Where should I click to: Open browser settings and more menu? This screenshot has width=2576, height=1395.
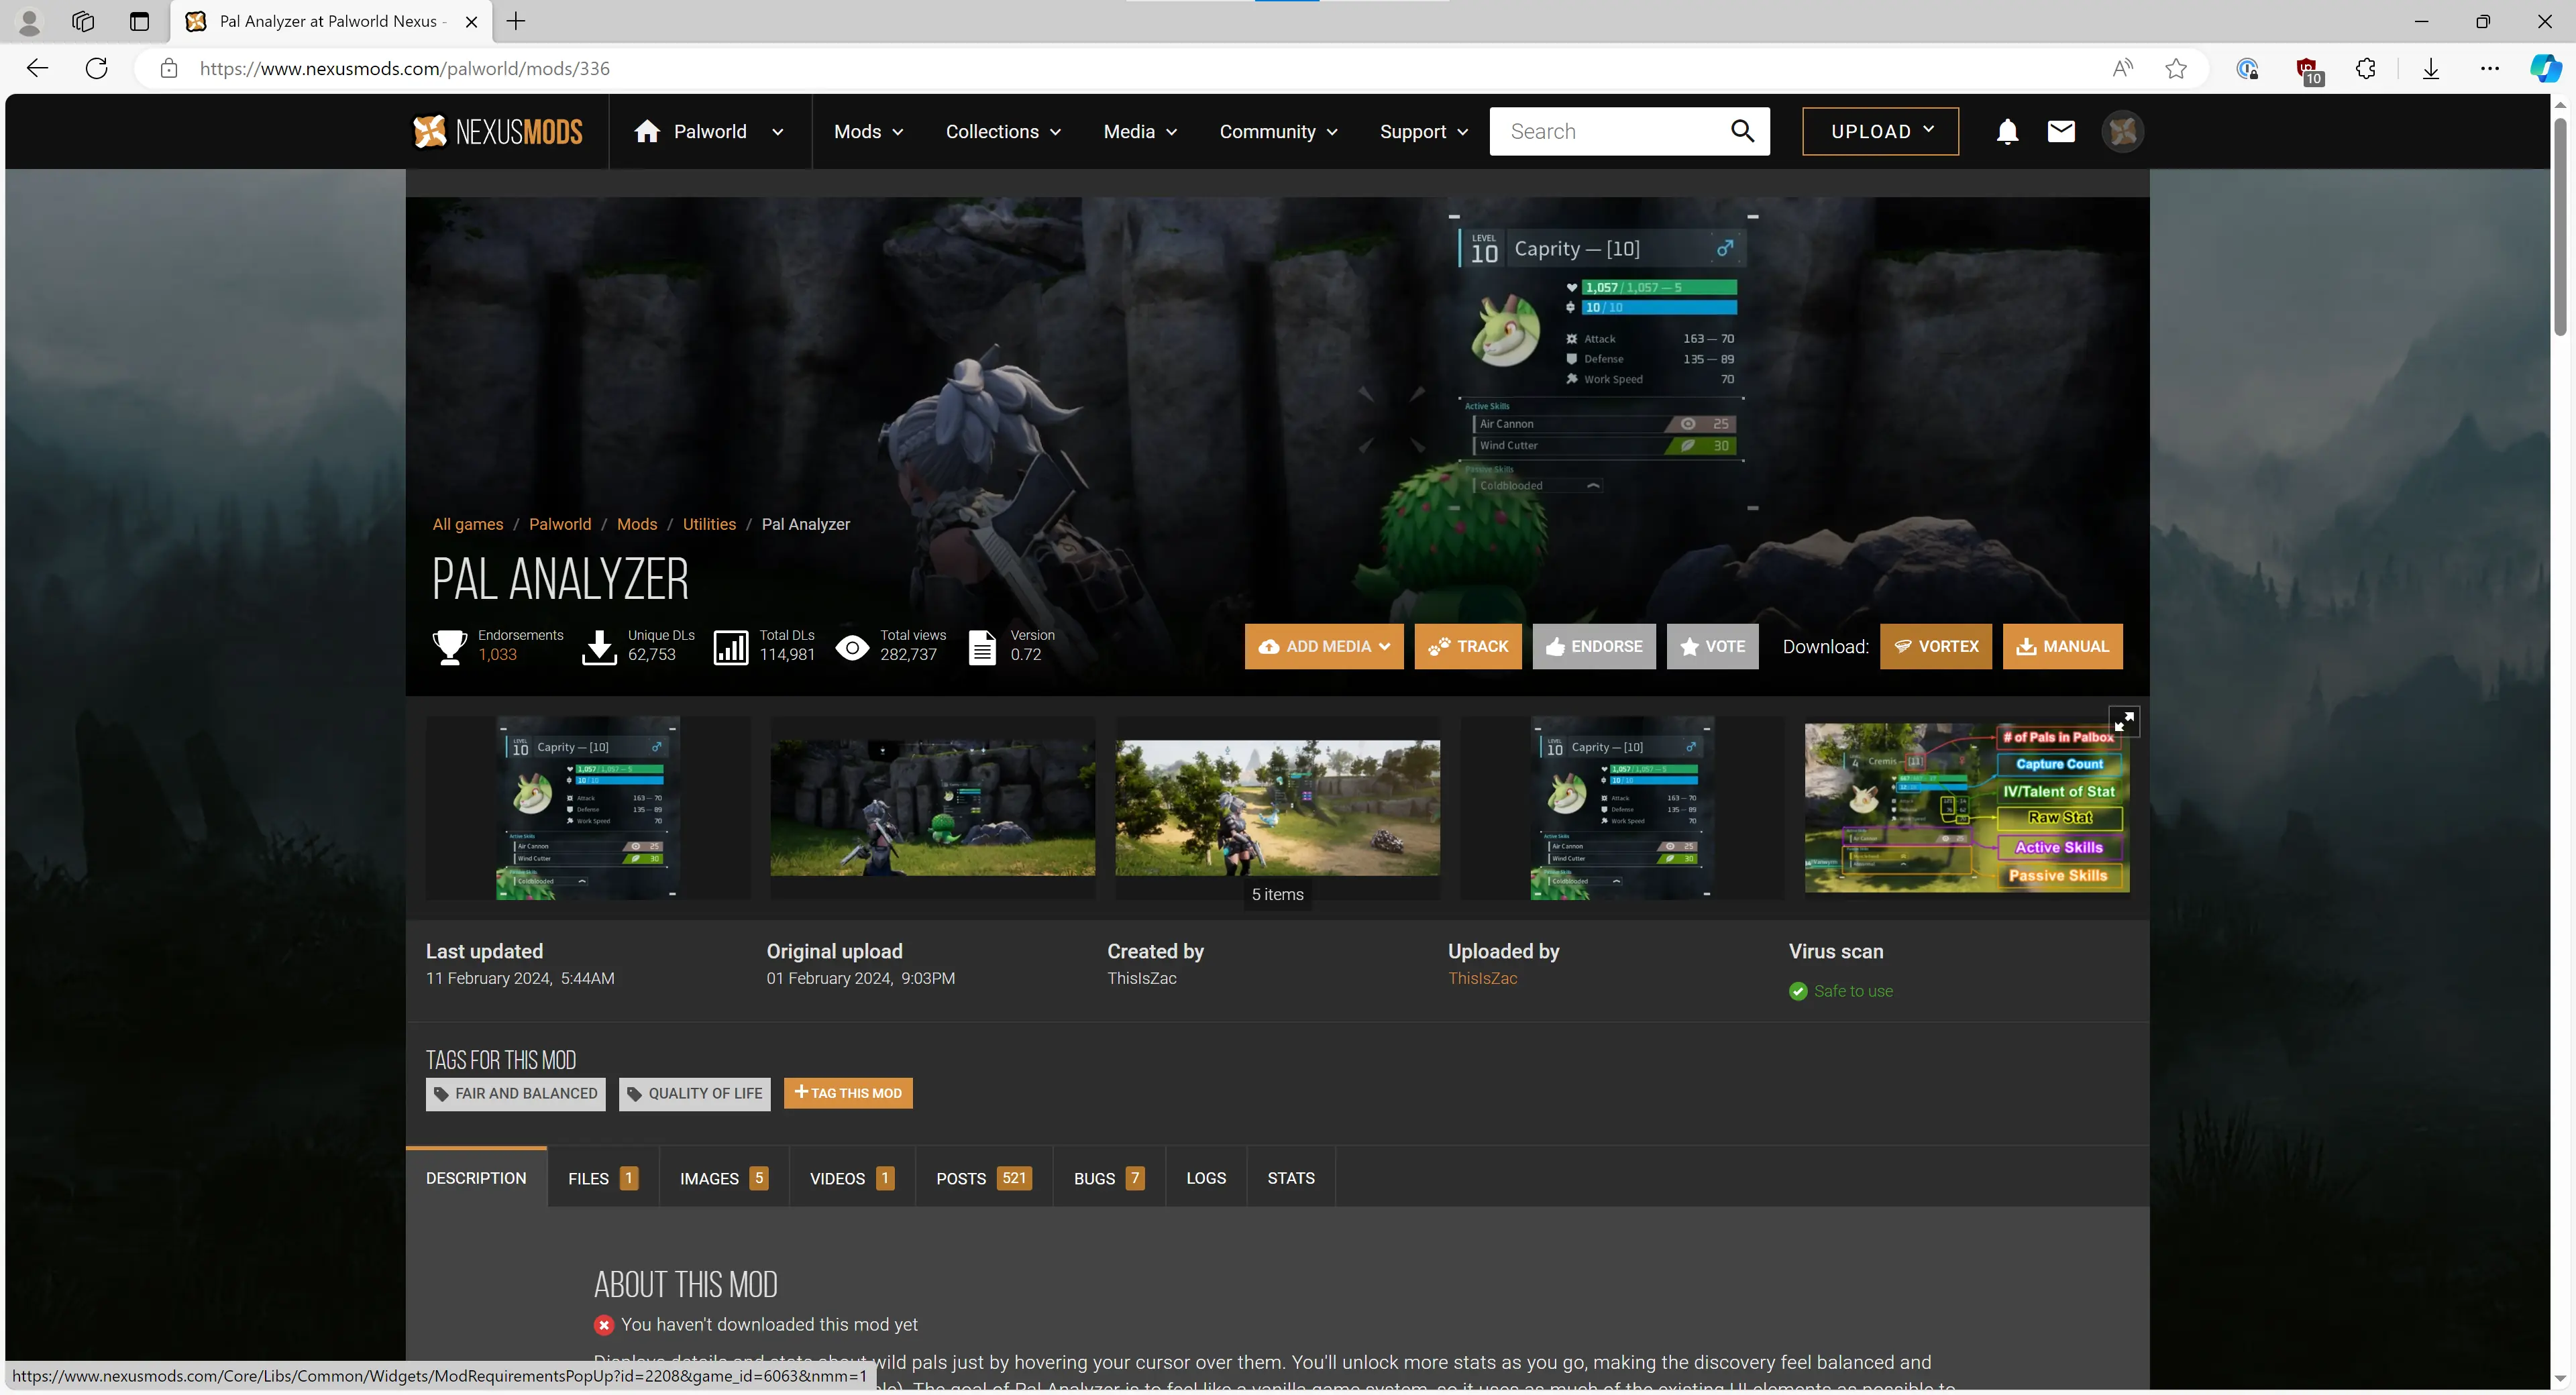tap(2490, 68)
